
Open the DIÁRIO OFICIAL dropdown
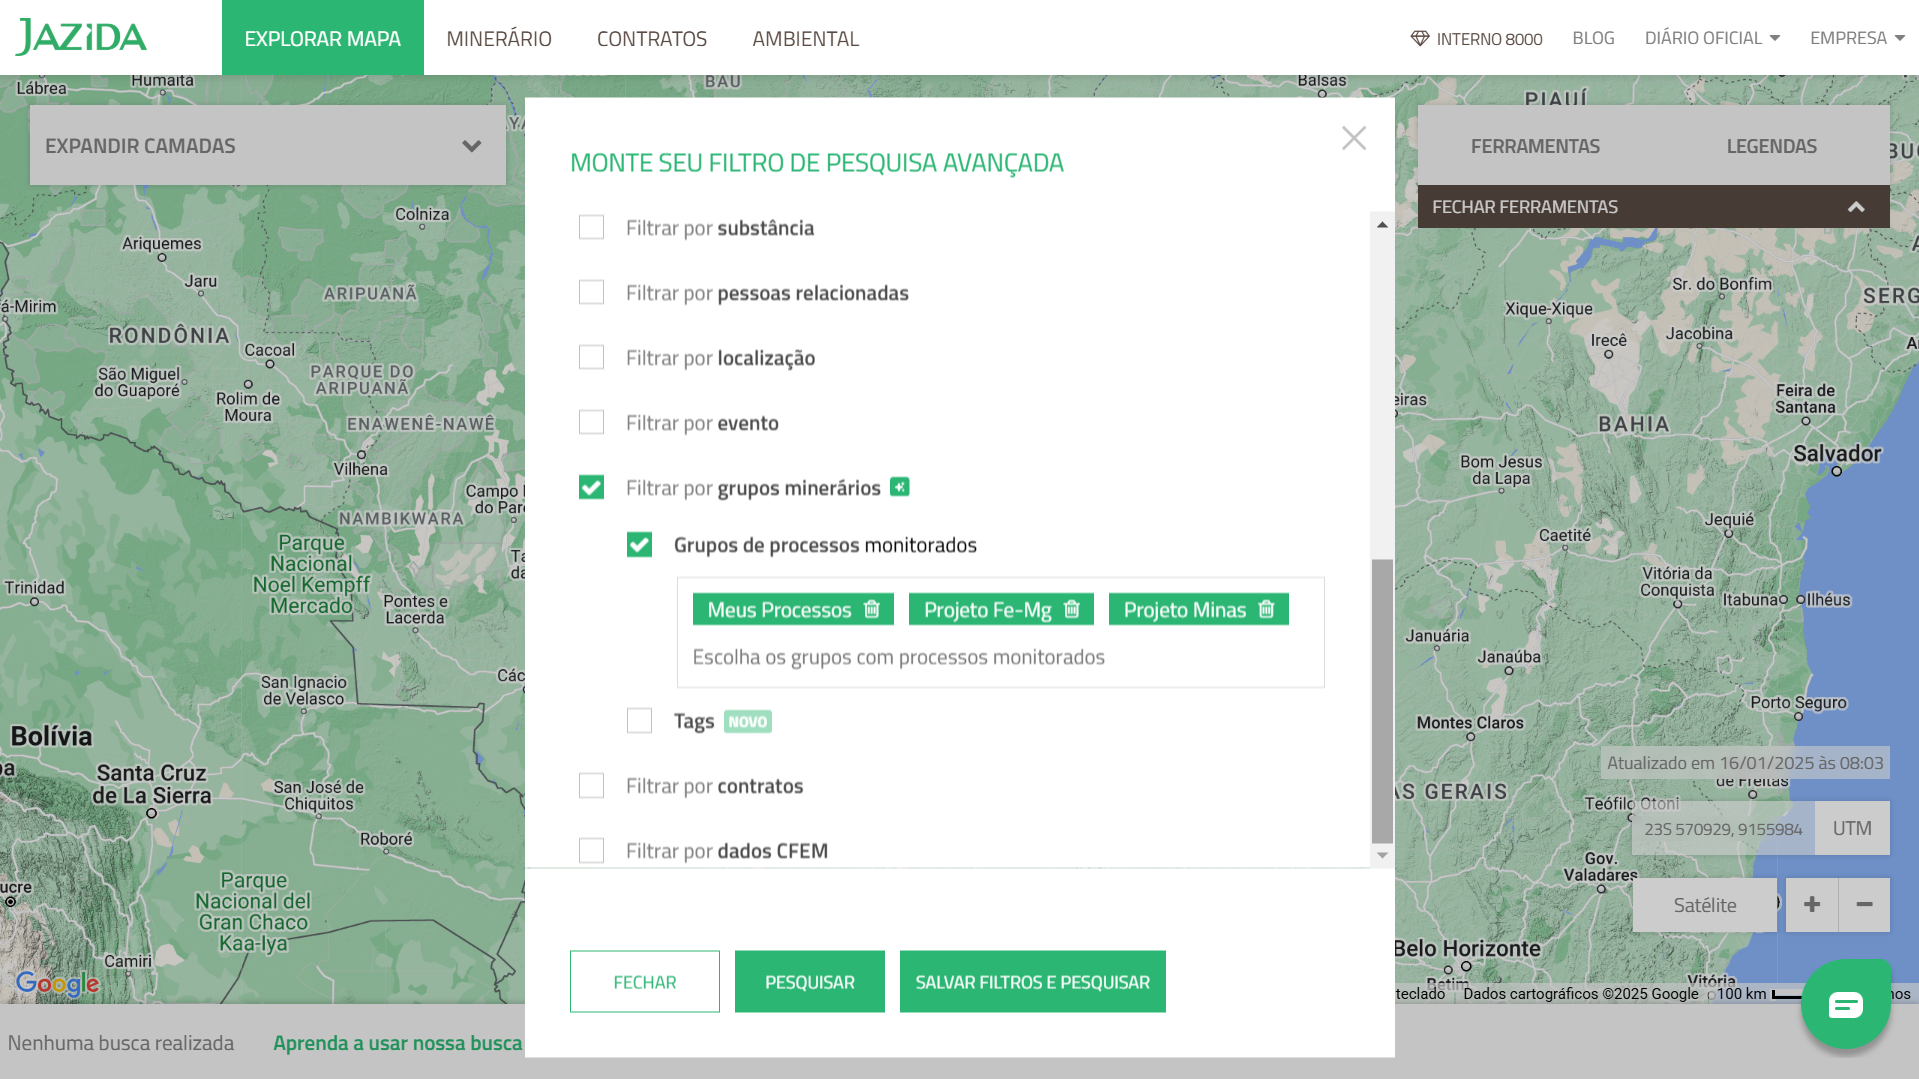click(1712, 38)
